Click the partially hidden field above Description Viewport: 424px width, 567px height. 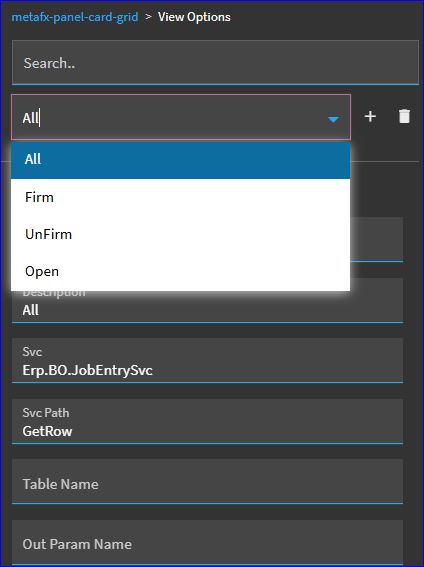376,239
